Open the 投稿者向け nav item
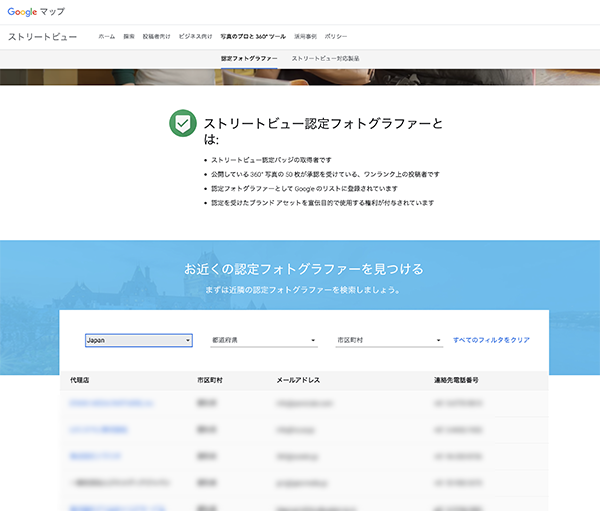The image size is (600, 511). click(157, 36)
